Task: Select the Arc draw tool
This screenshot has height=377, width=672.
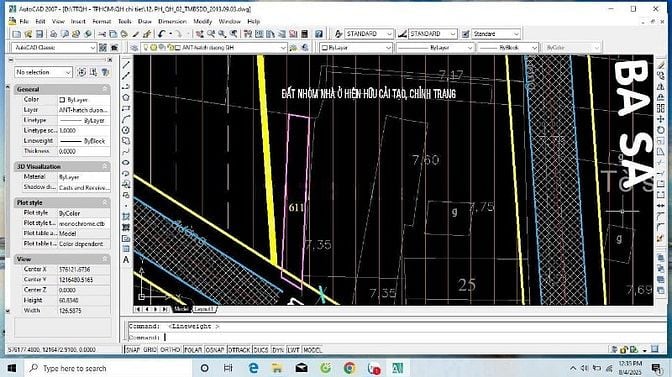Action: (x=126, y=119)
